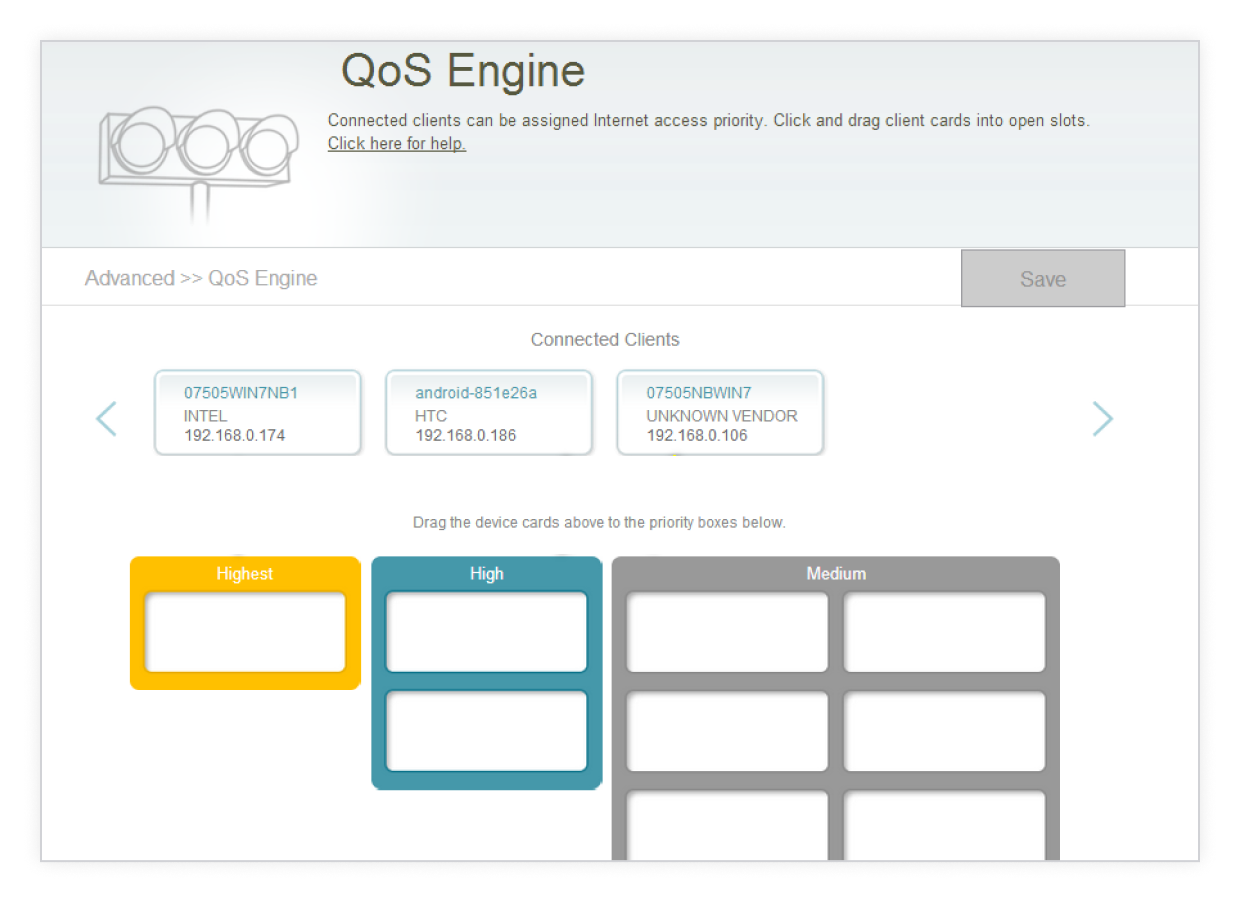This screenshot has height=916, width=1240.
Task: Click second-row right Medium priority slot
Action: click(x=944, y=731)
